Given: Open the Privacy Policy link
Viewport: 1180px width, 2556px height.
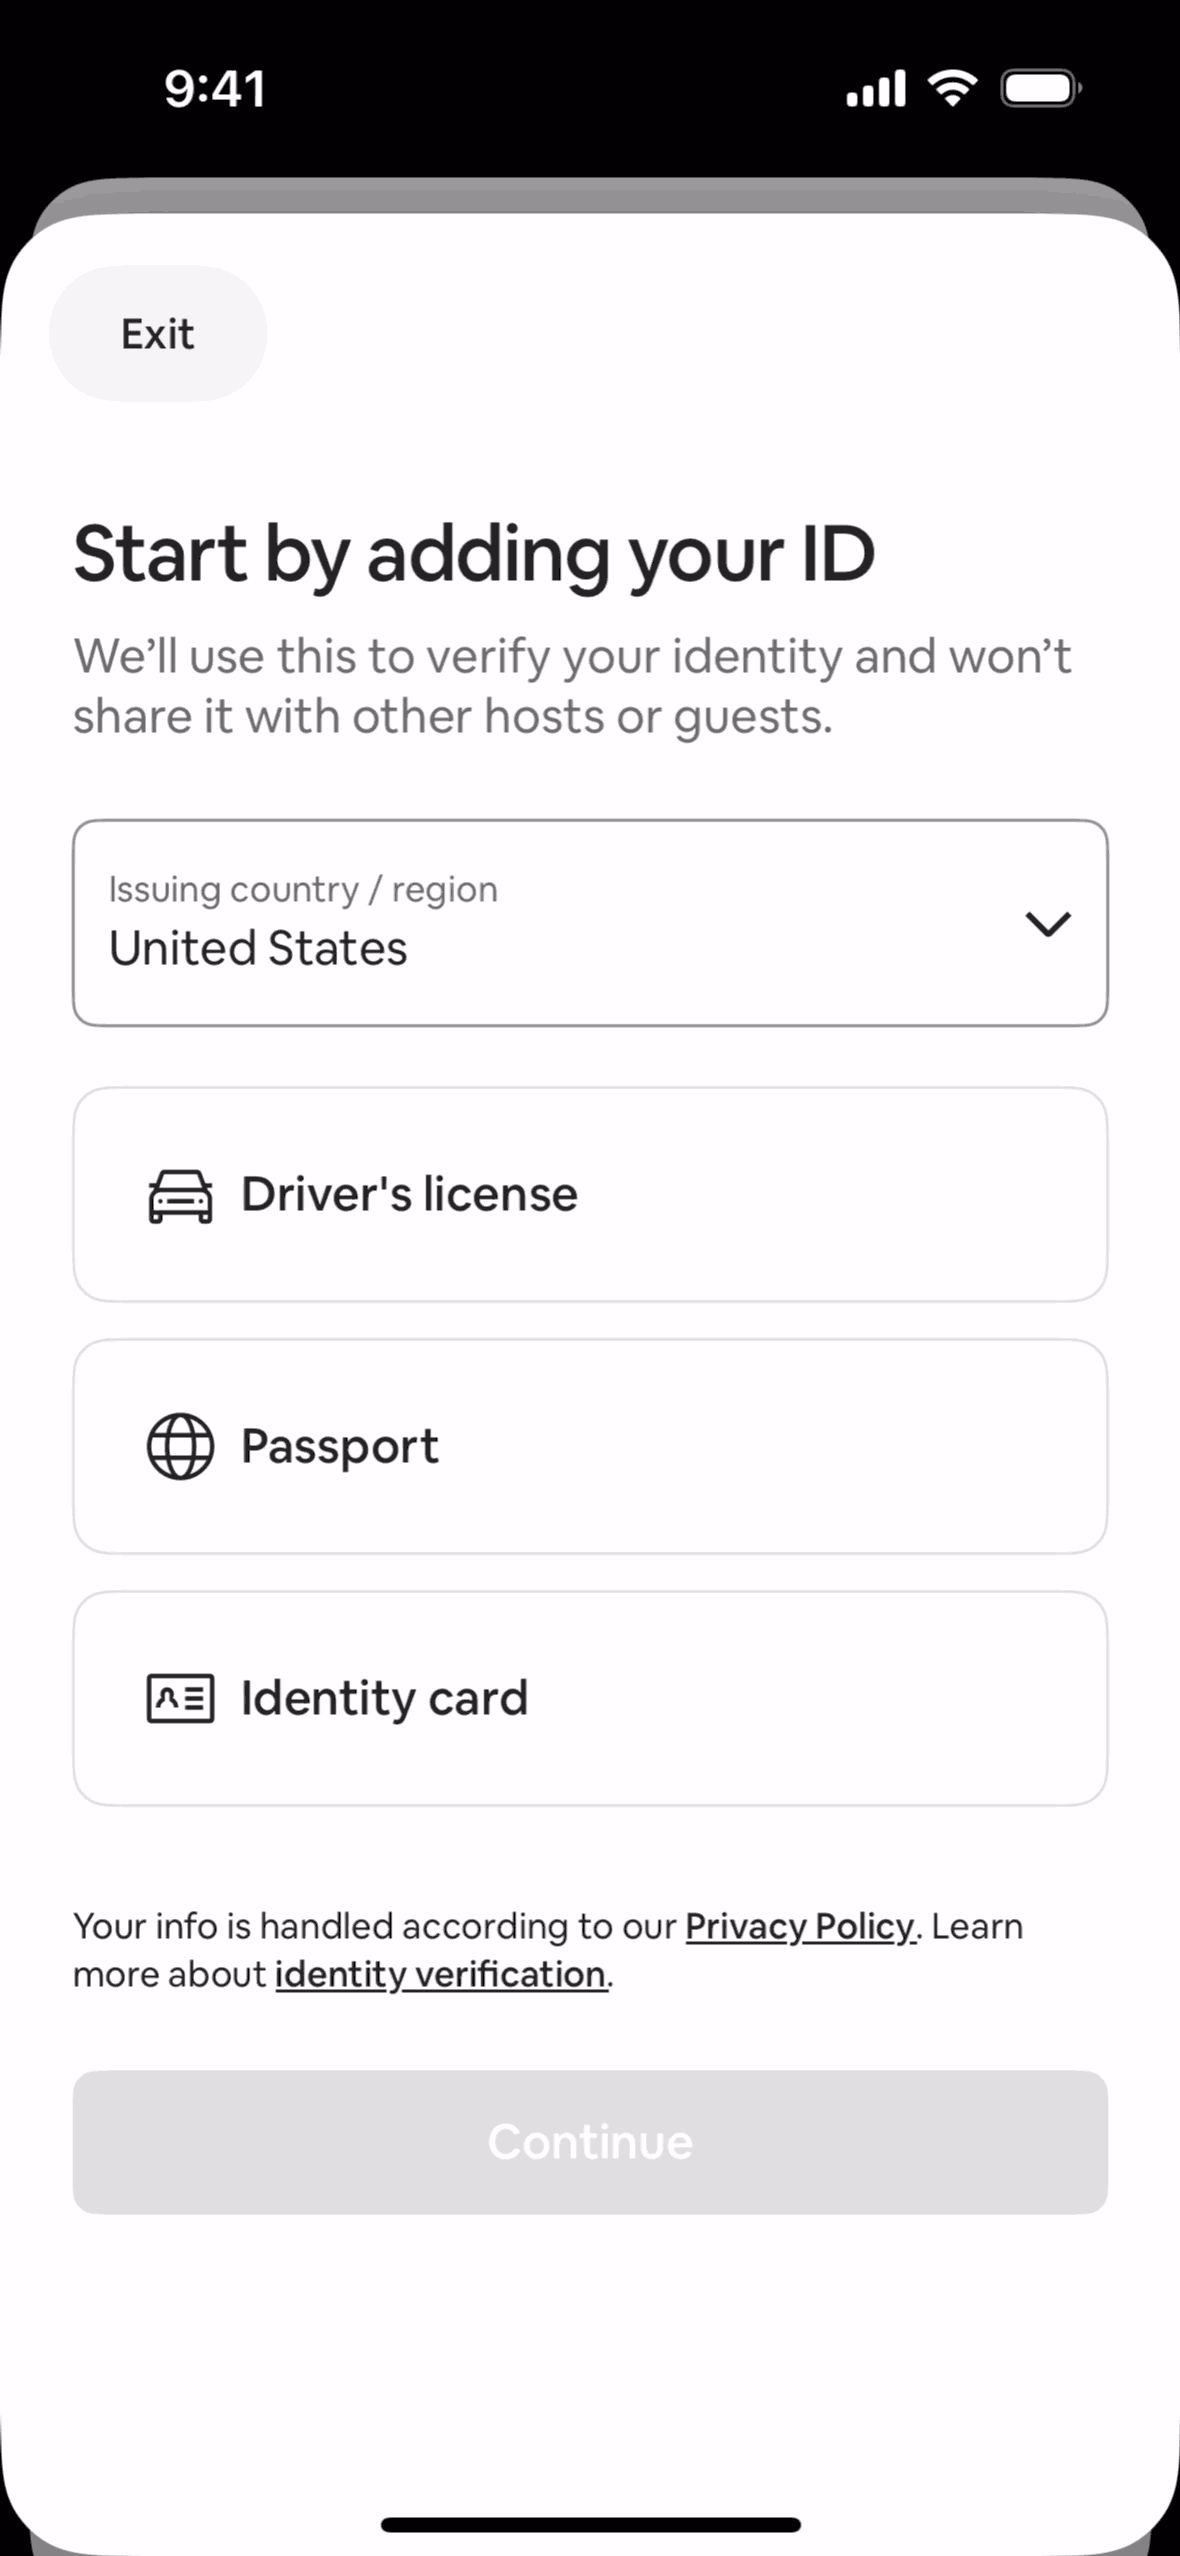Looking at the screenshot, I should click(799, 1926).
